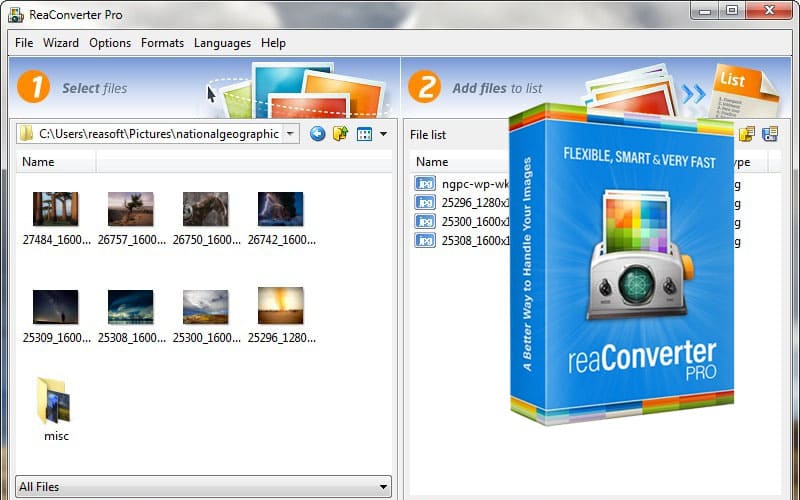The image size is (800, 500).
Task: Open the All Files filter dropdown
Action: [x=204, y=486]
